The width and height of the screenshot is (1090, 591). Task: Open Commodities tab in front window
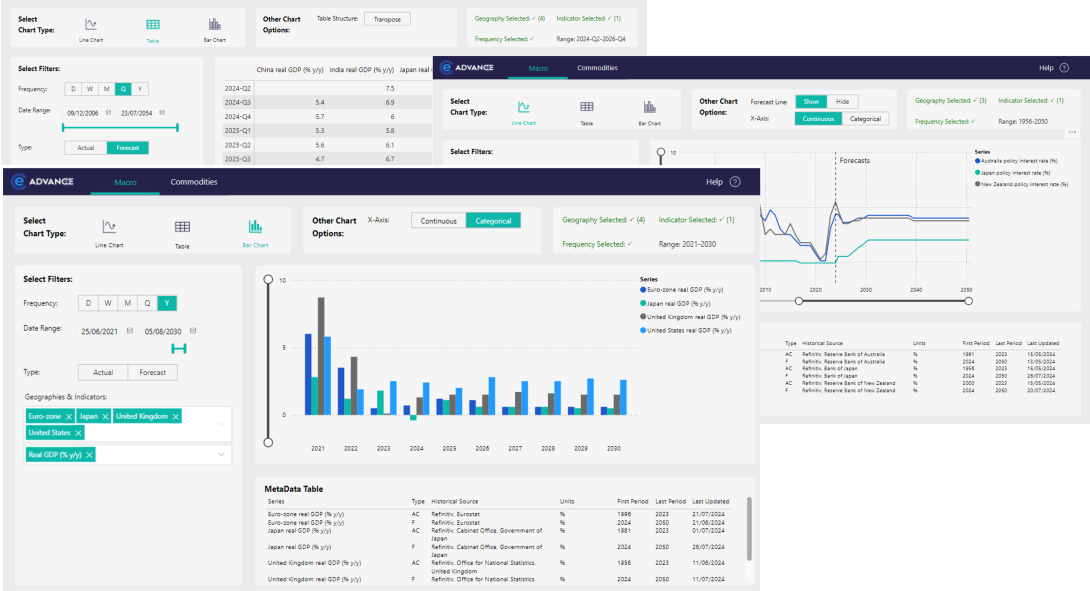pos(194,182)
